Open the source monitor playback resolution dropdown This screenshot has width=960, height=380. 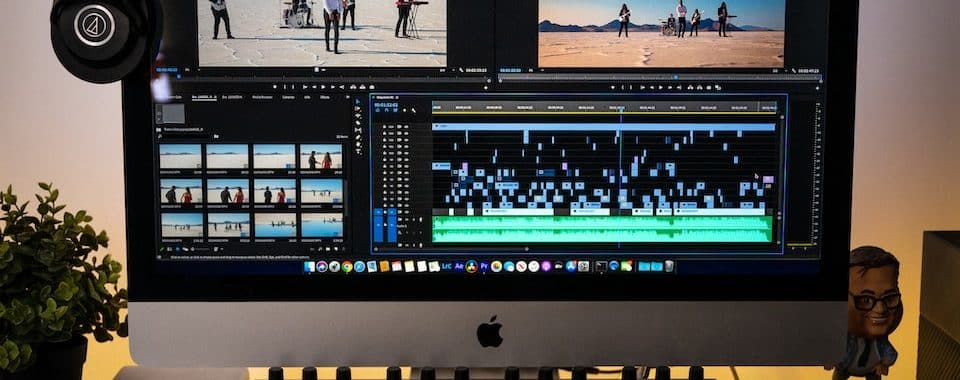tap(448, 70)
